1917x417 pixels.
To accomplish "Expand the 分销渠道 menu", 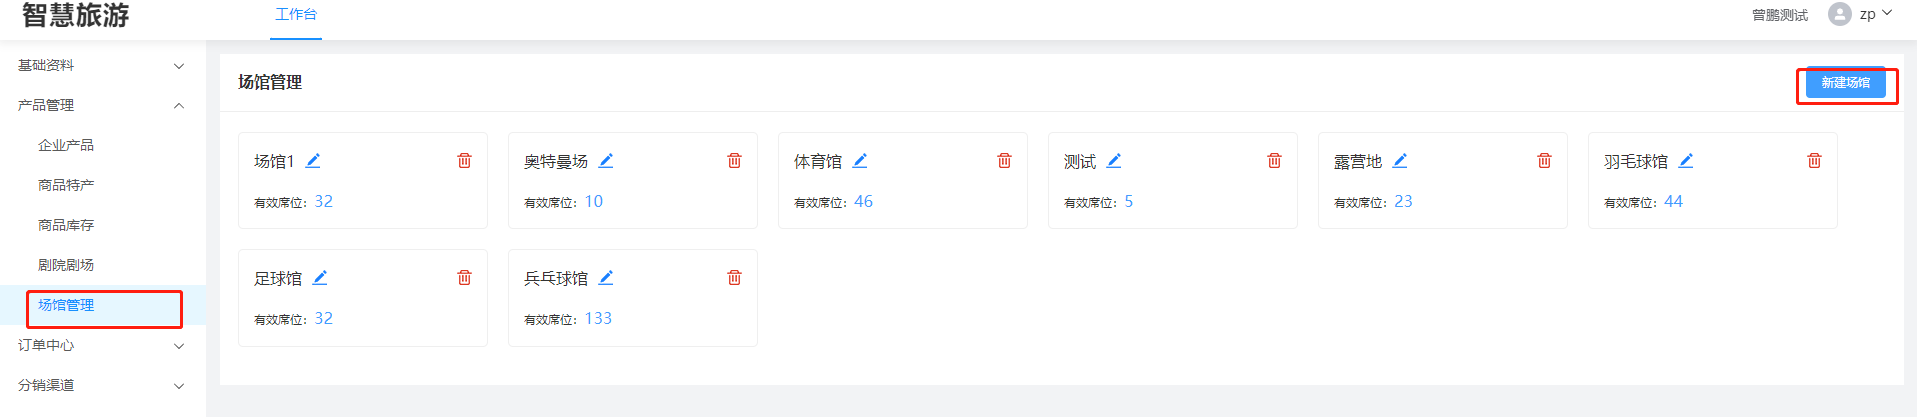I will click(x=100, y=386).
